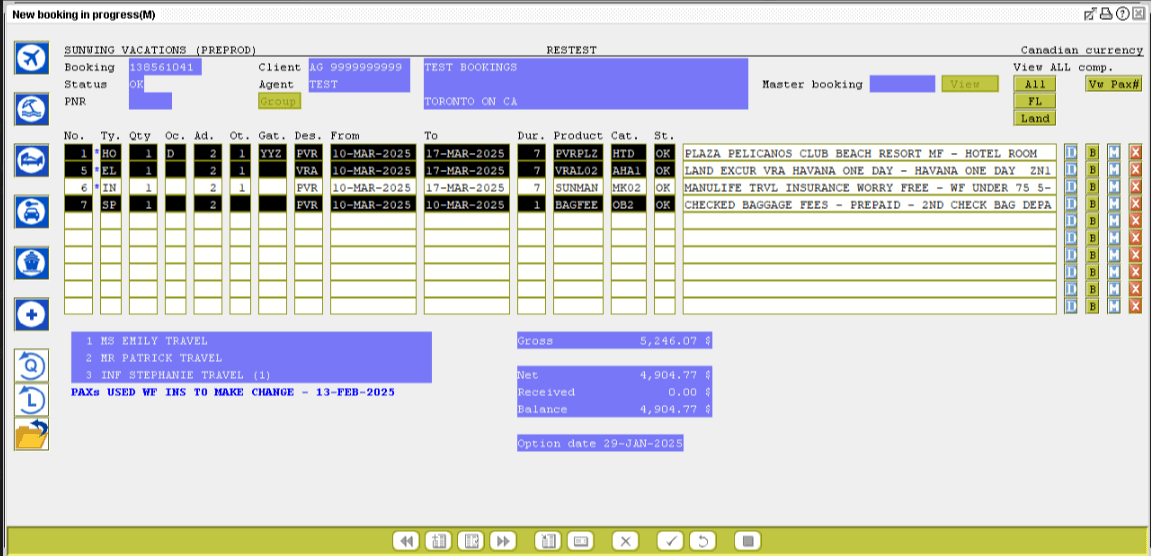
Task: Jump forward with fast-forward toolbar button
Action: click(x=503, y=541)
